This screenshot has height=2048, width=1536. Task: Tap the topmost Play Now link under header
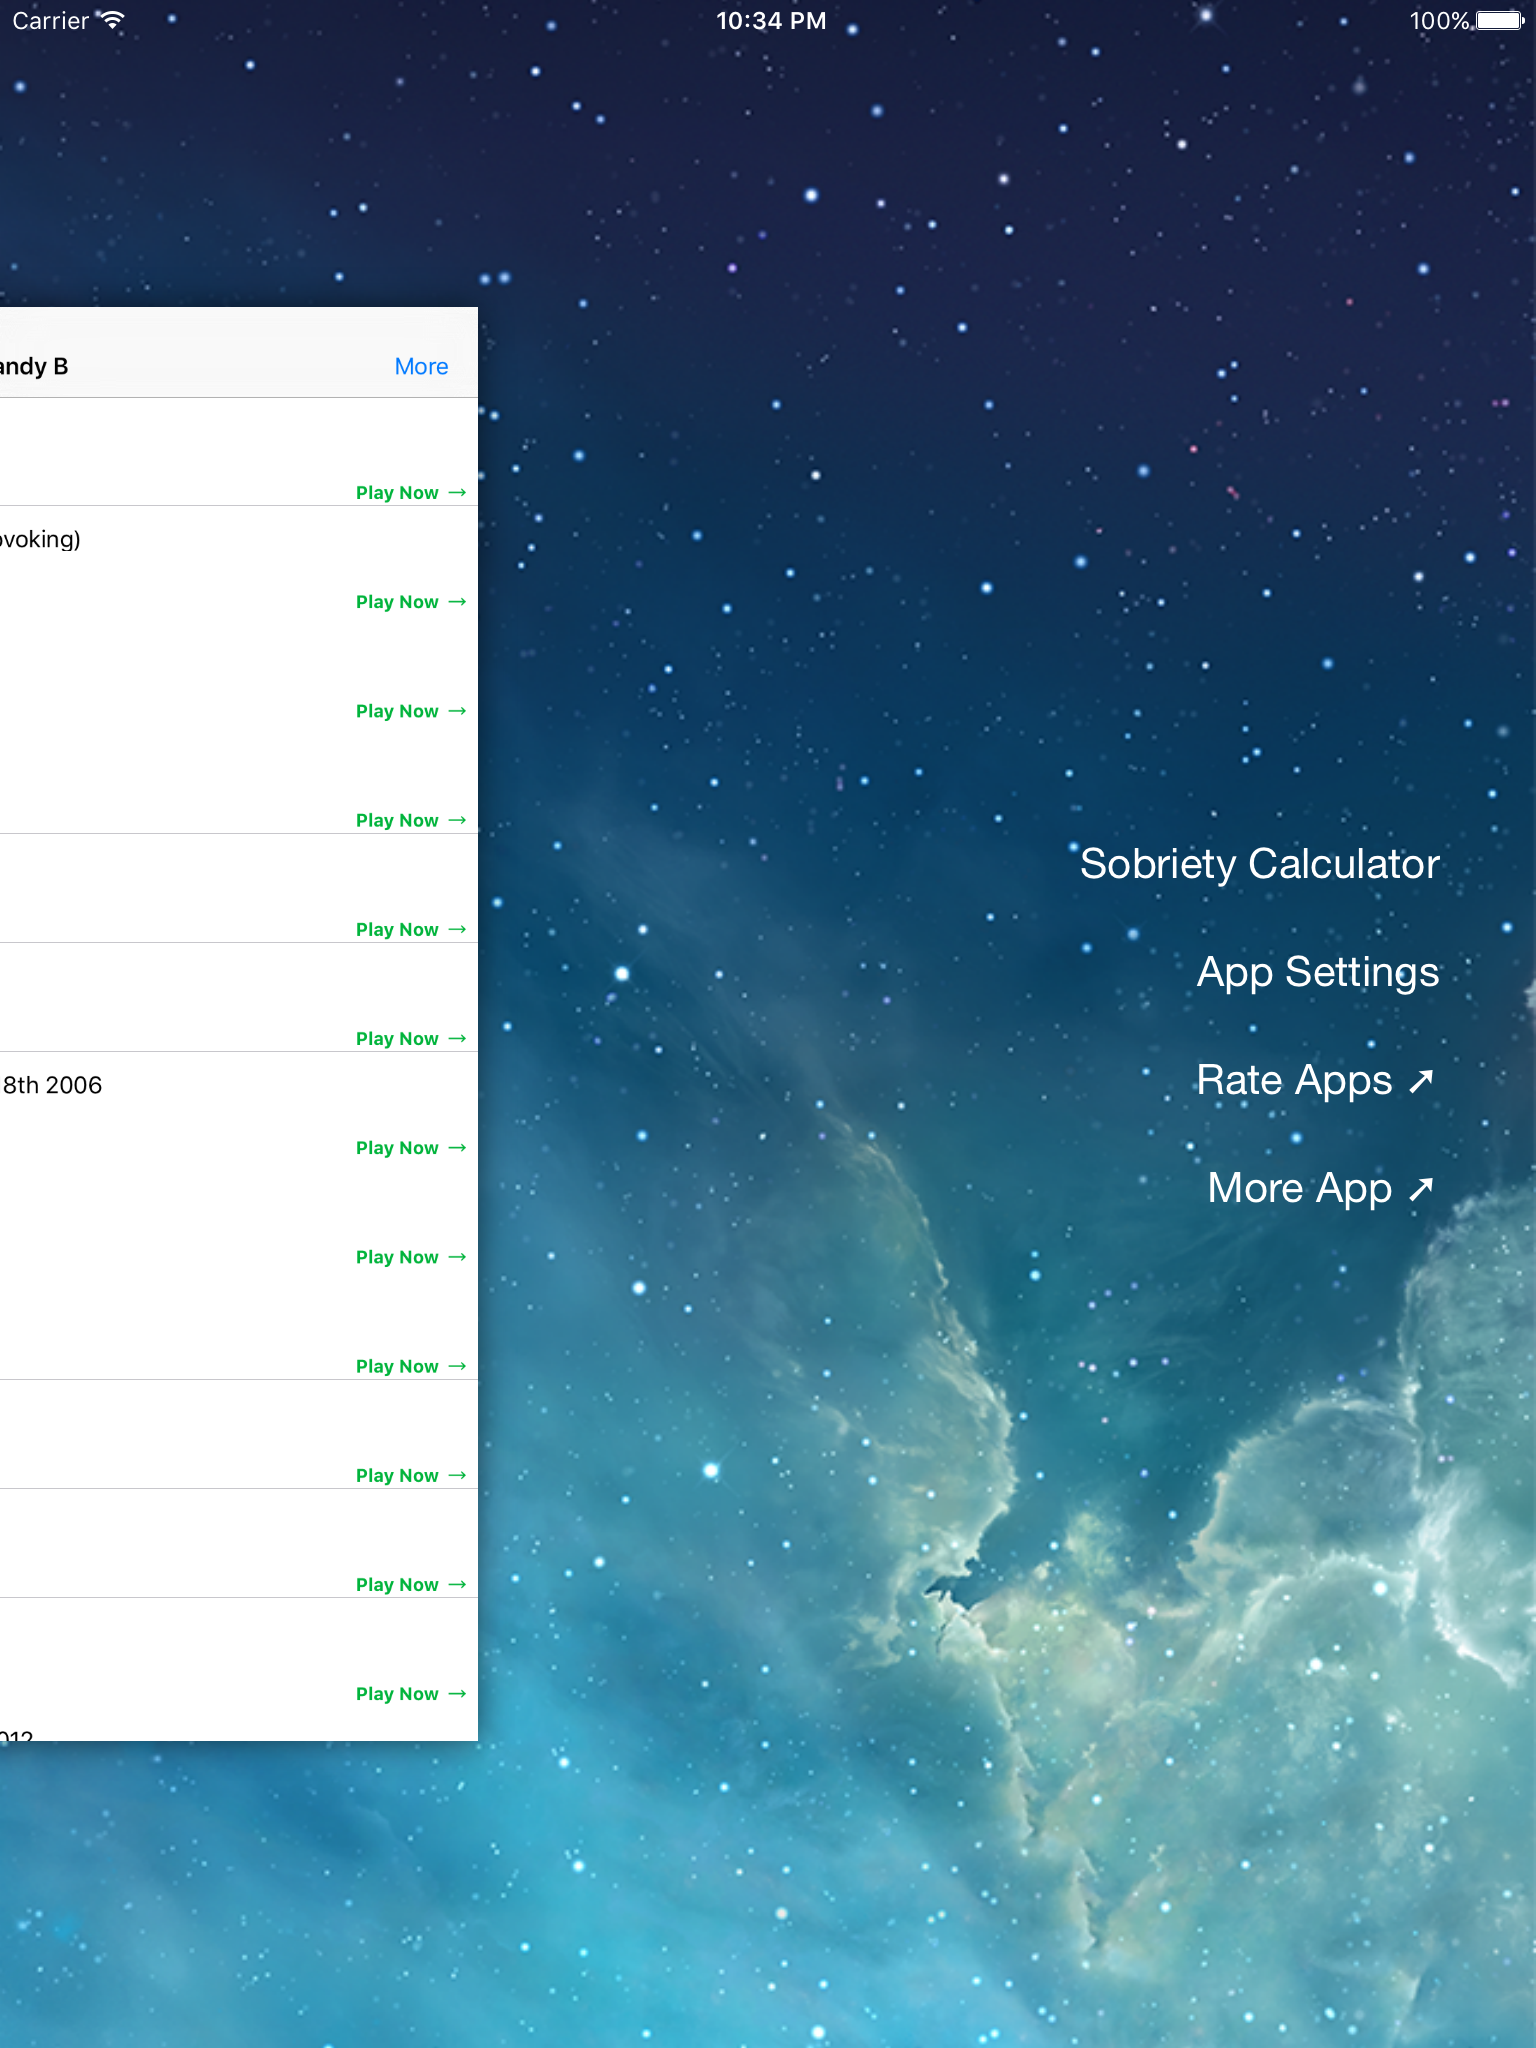click(411, 492)
